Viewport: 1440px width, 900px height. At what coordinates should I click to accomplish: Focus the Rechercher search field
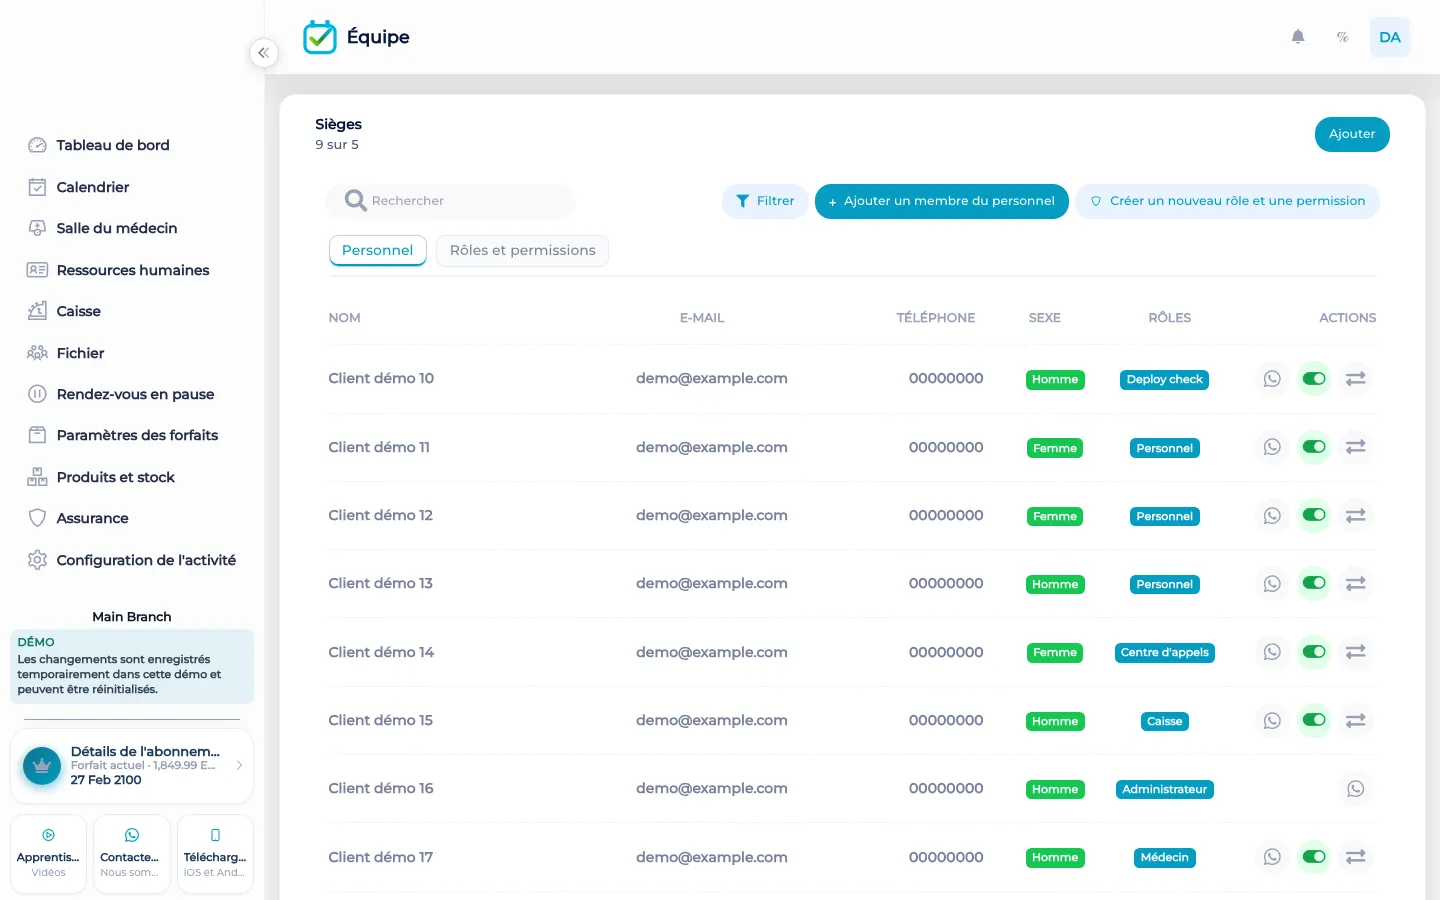point(450,201)
